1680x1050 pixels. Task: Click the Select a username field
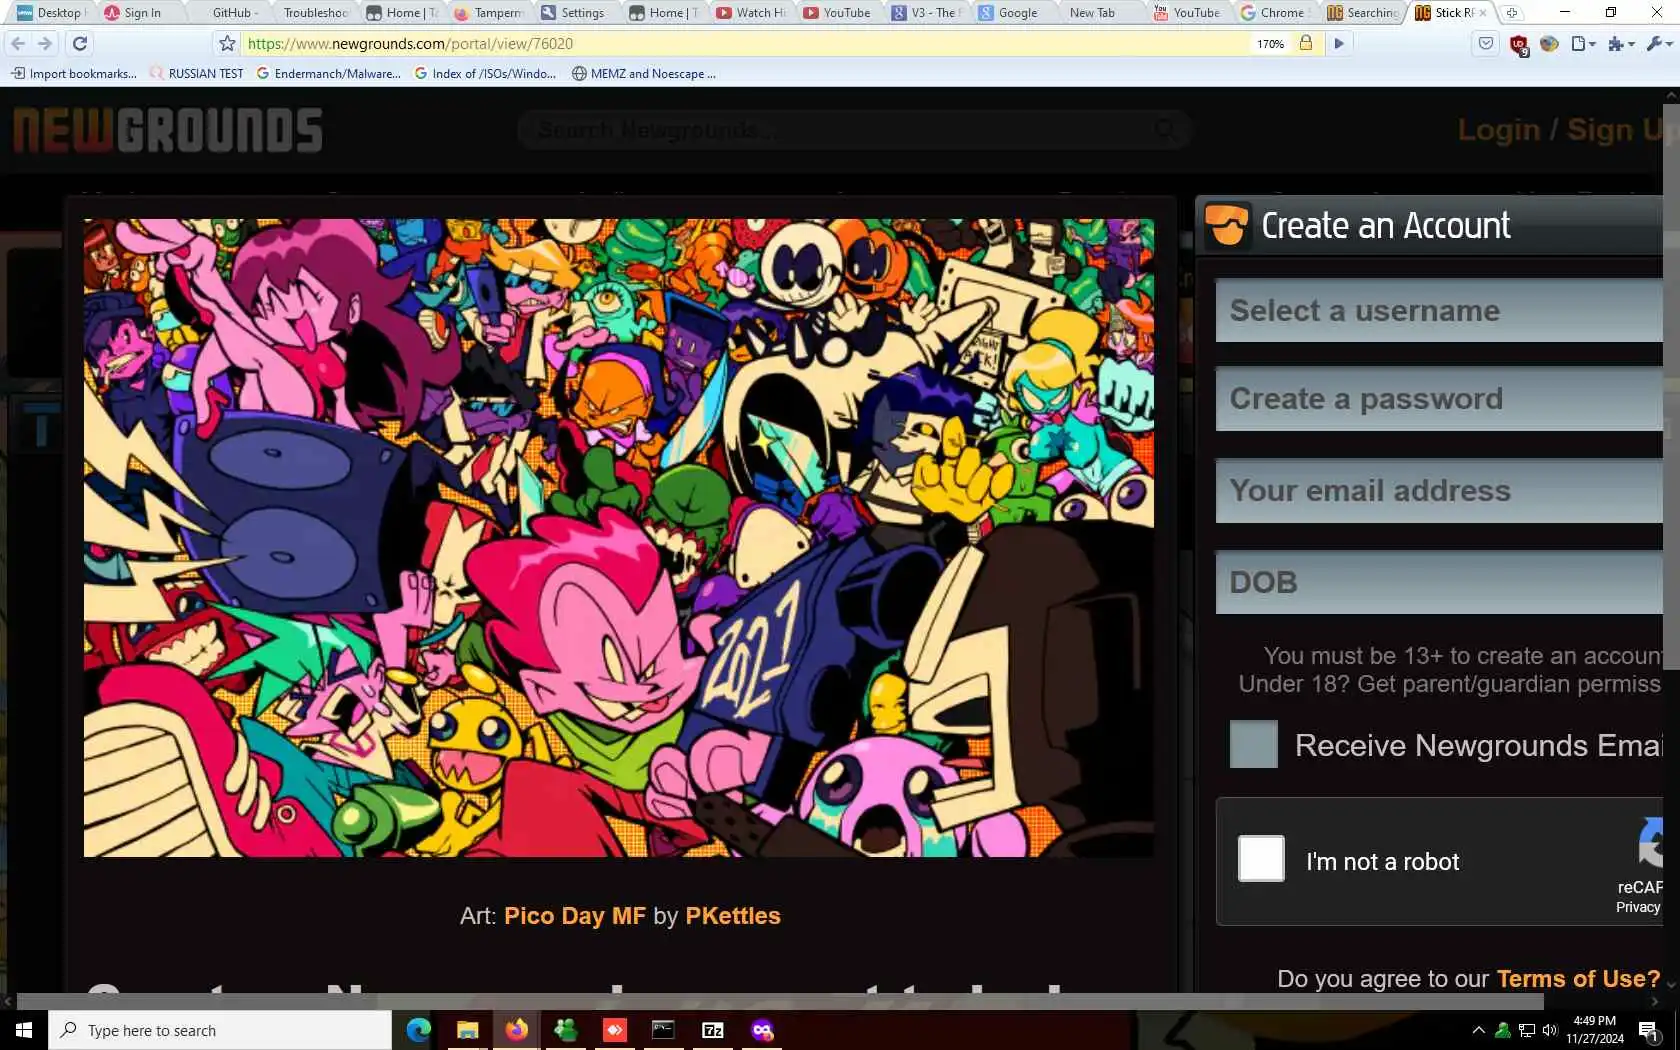(1439, 310)
